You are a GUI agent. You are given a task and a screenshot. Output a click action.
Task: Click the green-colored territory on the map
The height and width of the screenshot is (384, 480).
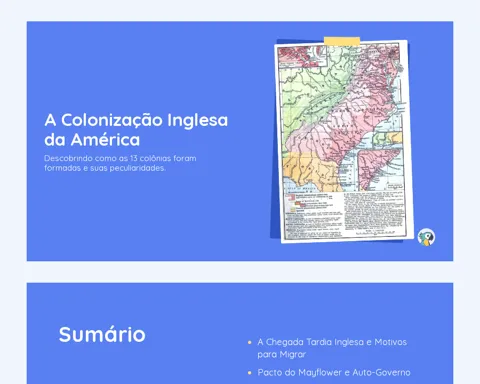coord(312,93)
